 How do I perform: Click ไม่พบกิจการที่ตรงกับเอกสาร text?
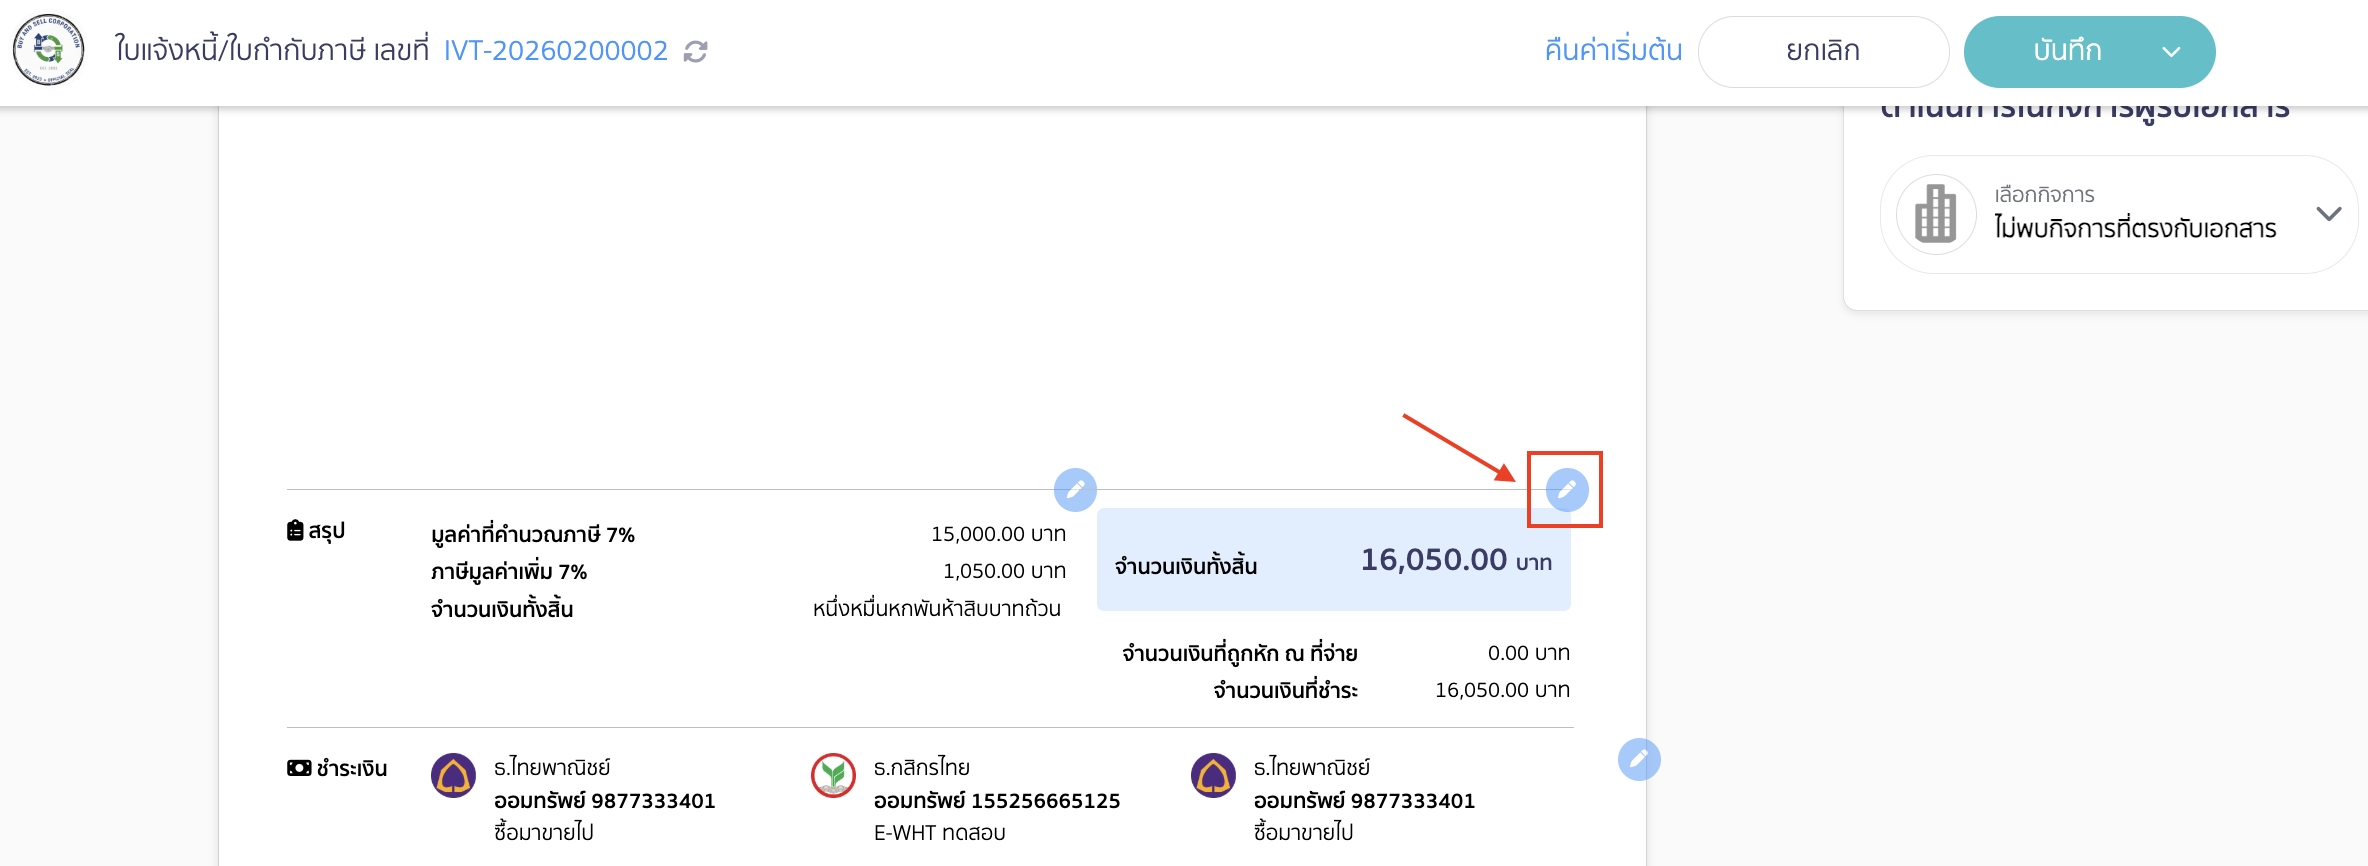[x=2135, y=229]
